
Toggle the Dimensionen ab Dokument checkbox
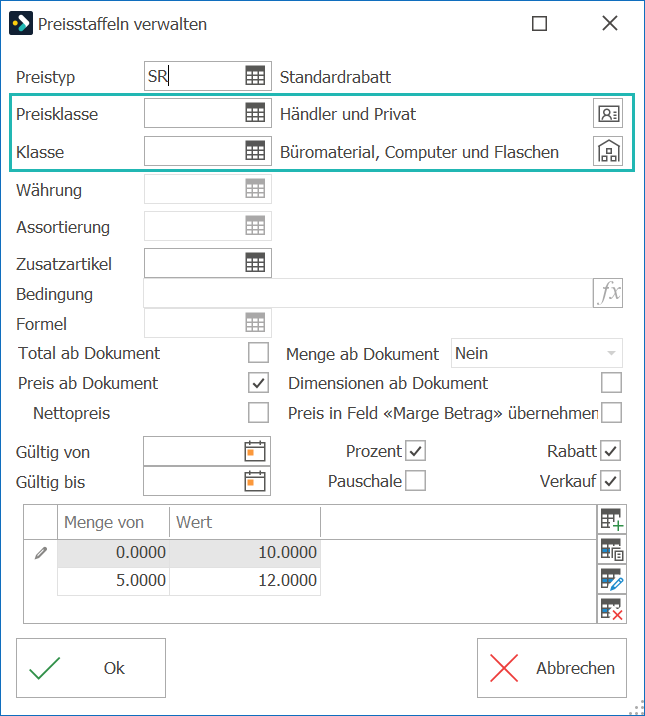[x=611, y=383]
